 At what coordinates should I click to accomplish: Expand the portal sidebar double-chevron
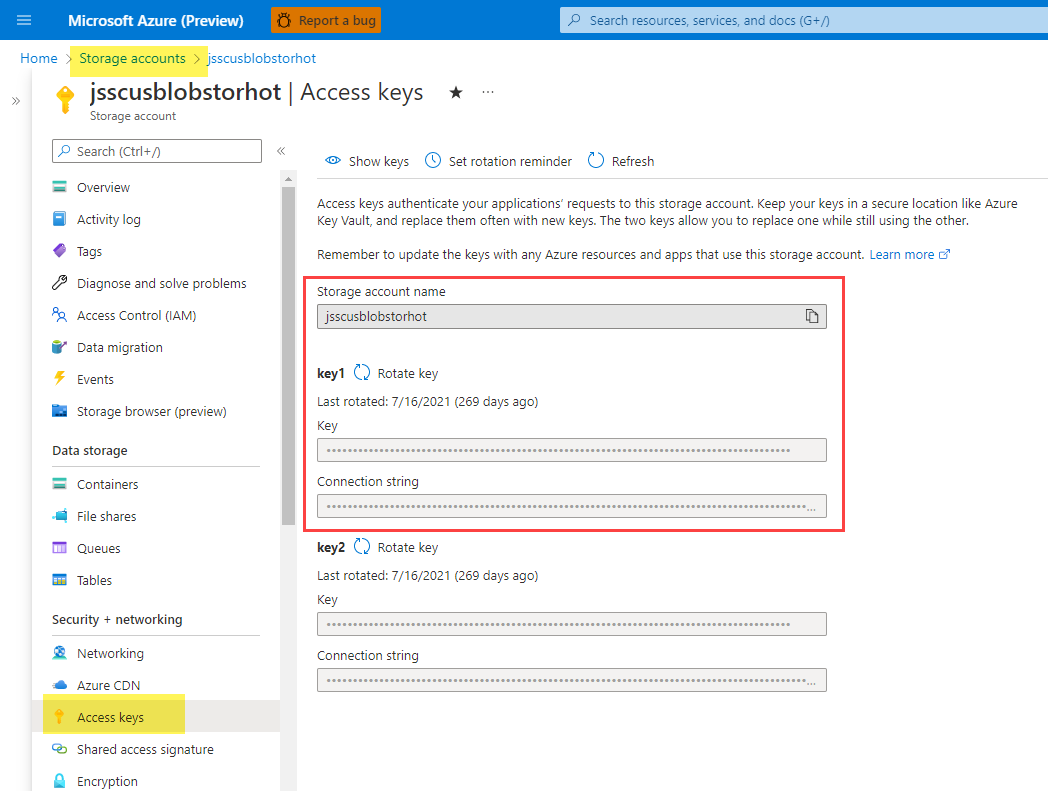tap(16, 101)
